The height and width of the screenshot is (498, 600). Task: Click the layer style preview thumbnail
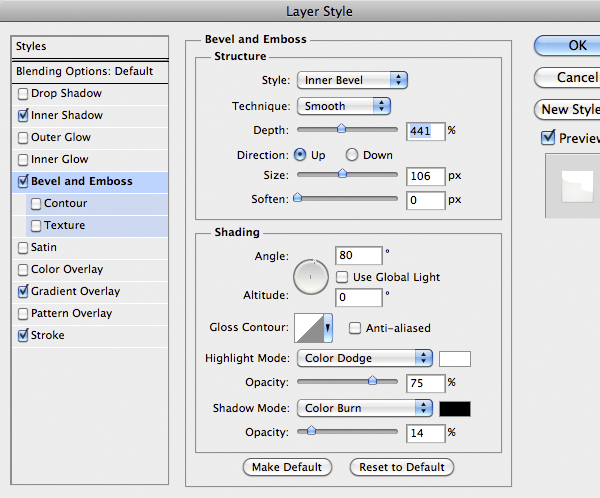572,186
